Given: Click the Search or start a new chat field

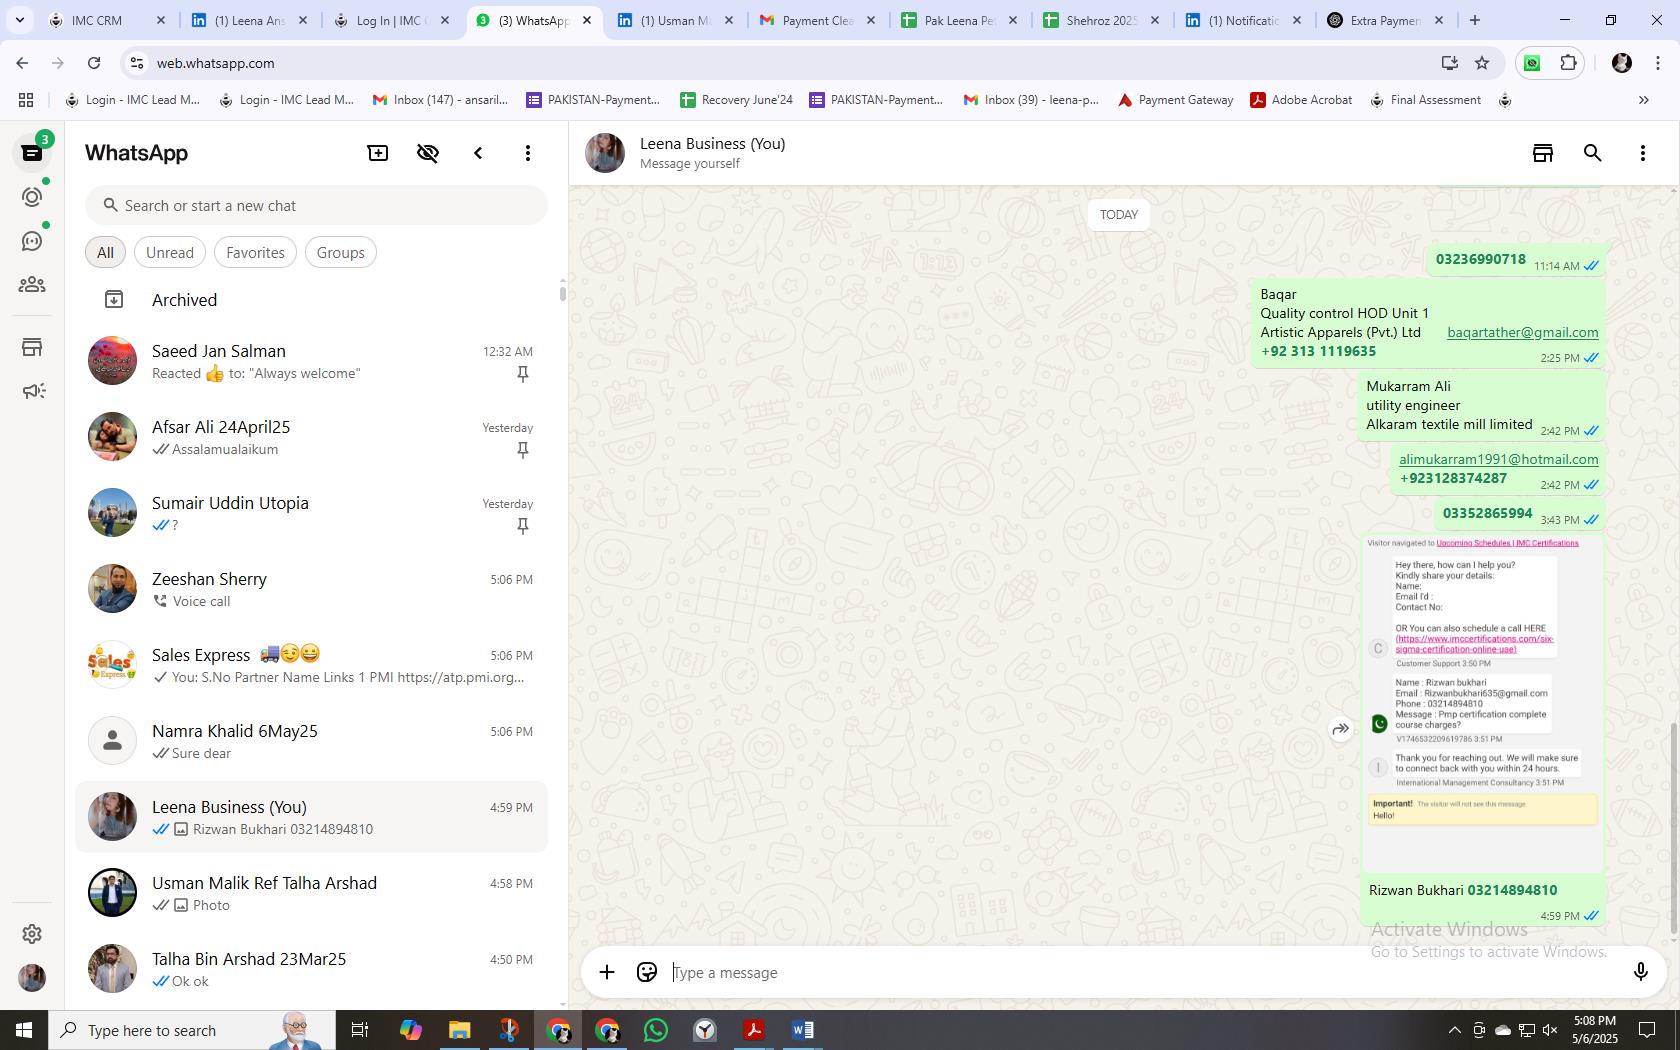Looking at the screenshot, I should coord(316,206).
